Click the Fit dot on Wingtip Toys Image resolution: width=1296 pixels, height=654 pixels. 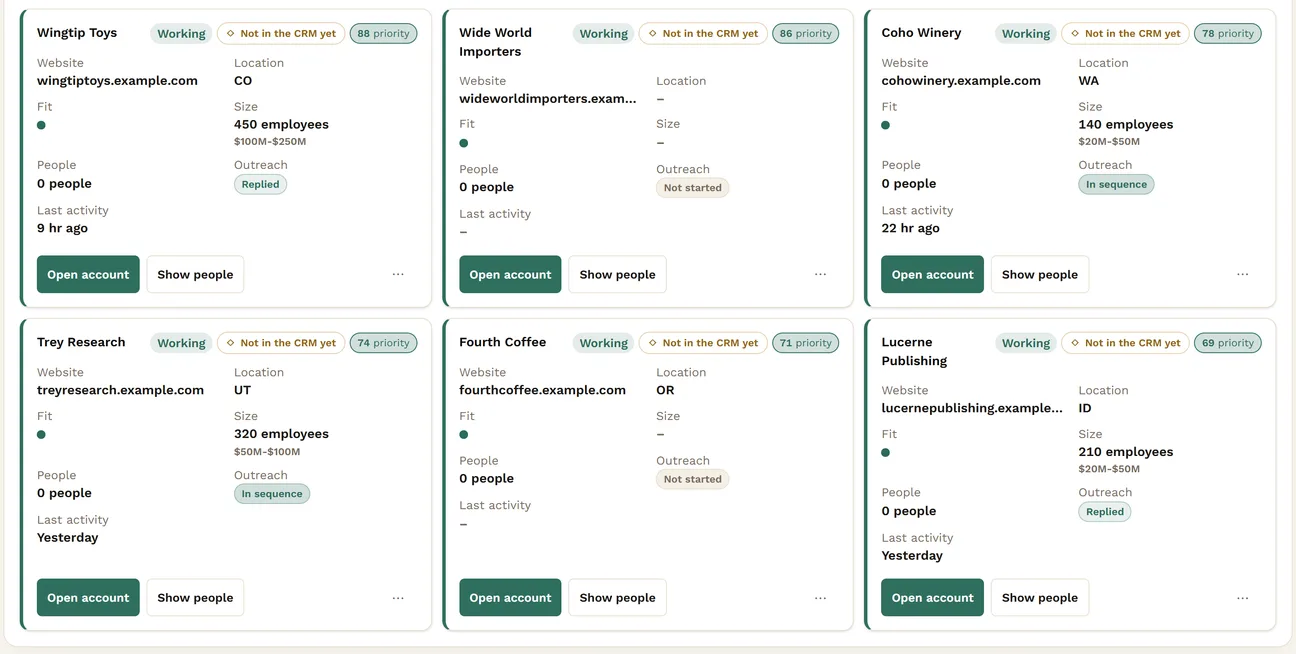click(x=41, y=125)
